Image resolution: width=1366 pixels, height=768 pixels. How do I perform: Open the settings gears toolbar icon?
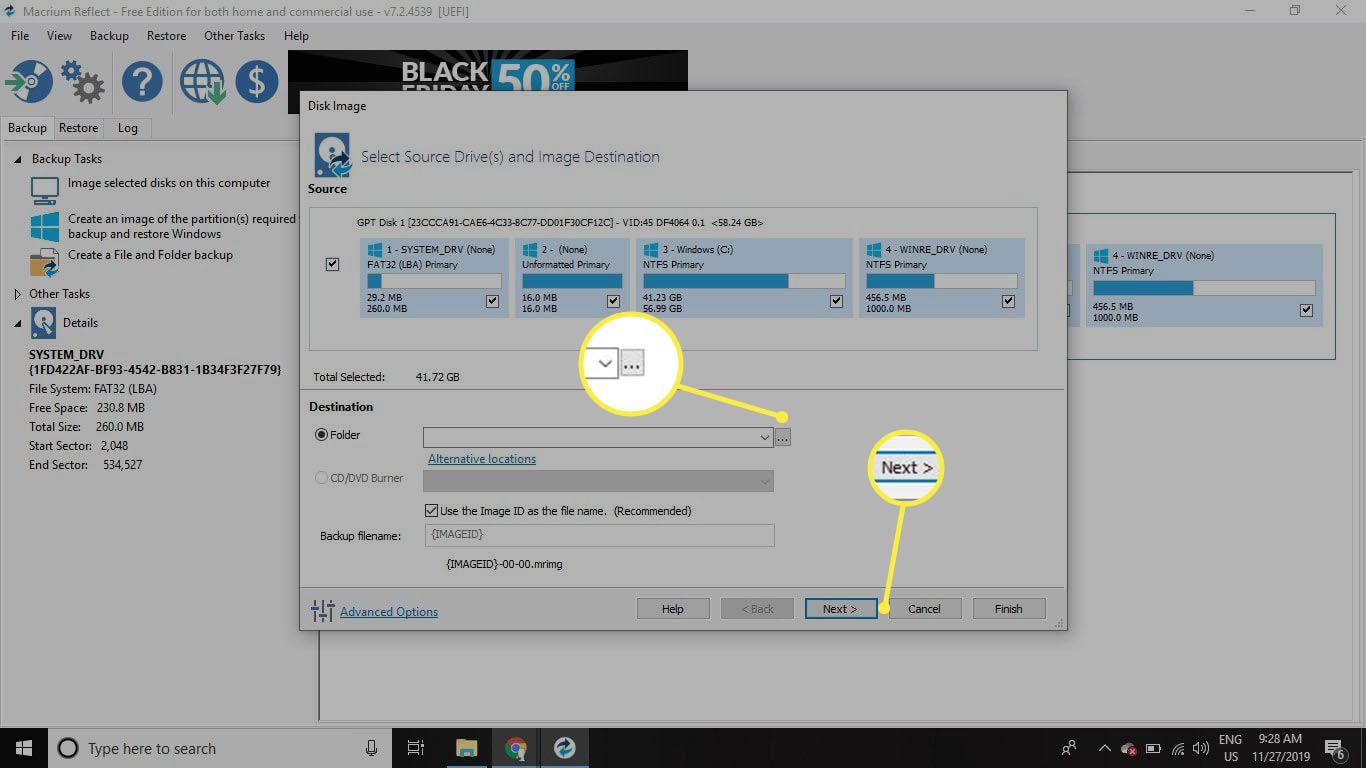pos(83,81)
